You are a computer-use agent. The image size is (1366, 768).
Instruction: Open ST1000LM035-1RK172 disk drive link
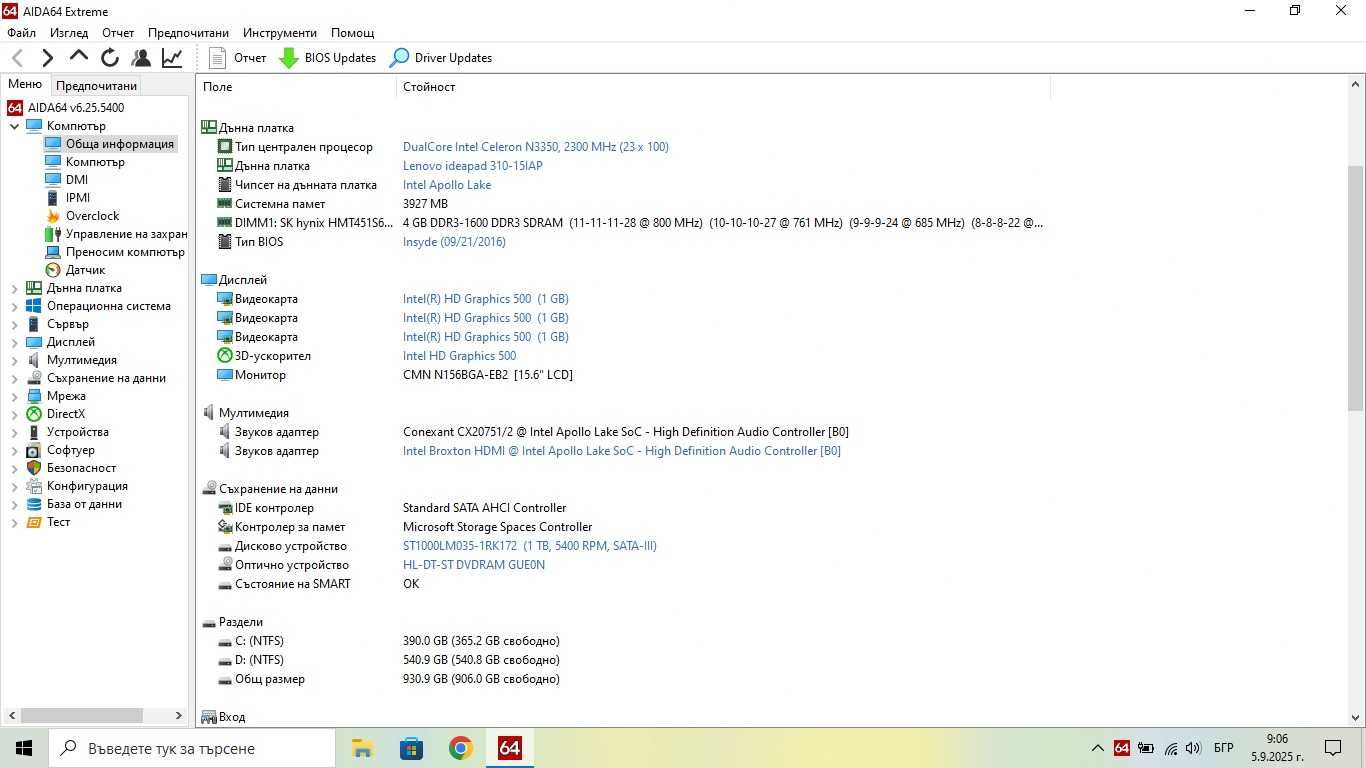[x=530, y=546]
